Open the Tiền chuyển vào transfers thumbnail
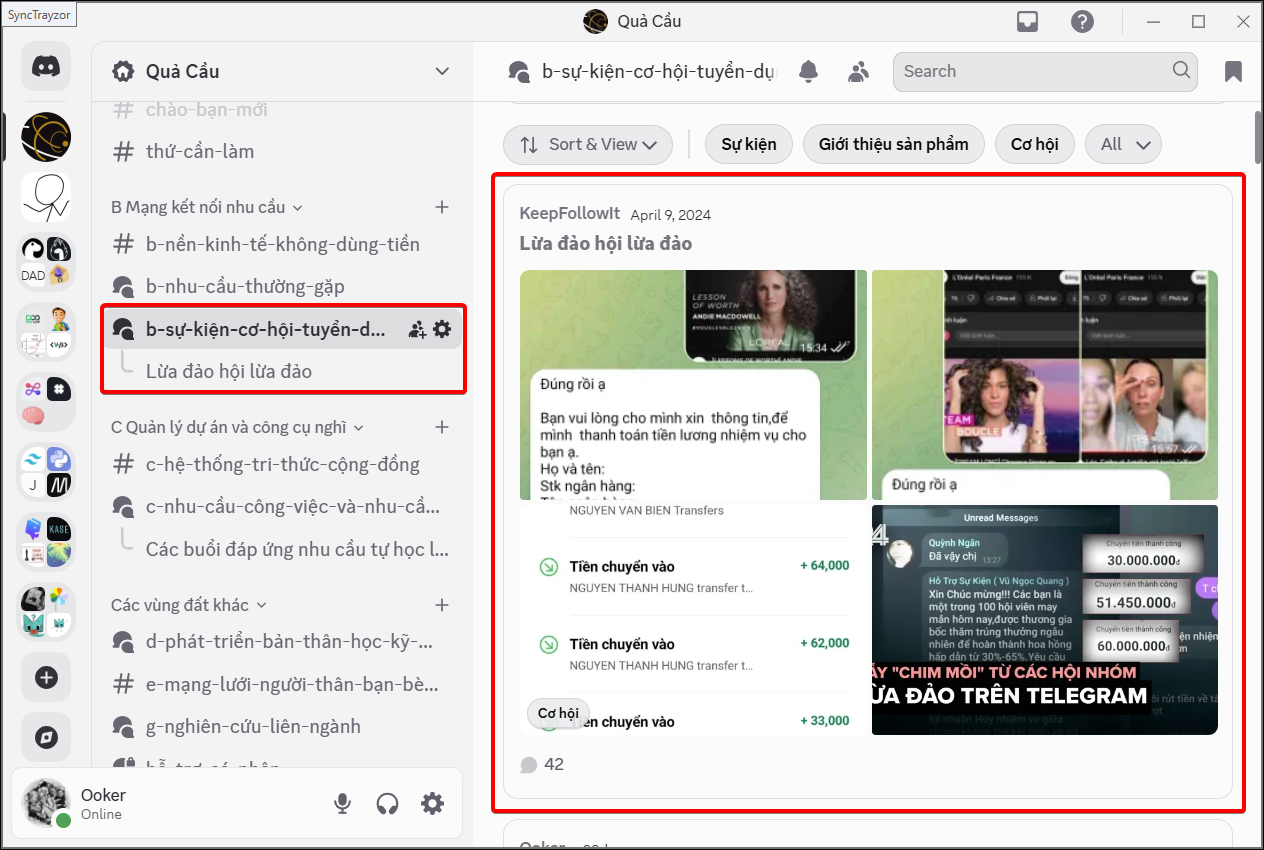 [694, 620]
